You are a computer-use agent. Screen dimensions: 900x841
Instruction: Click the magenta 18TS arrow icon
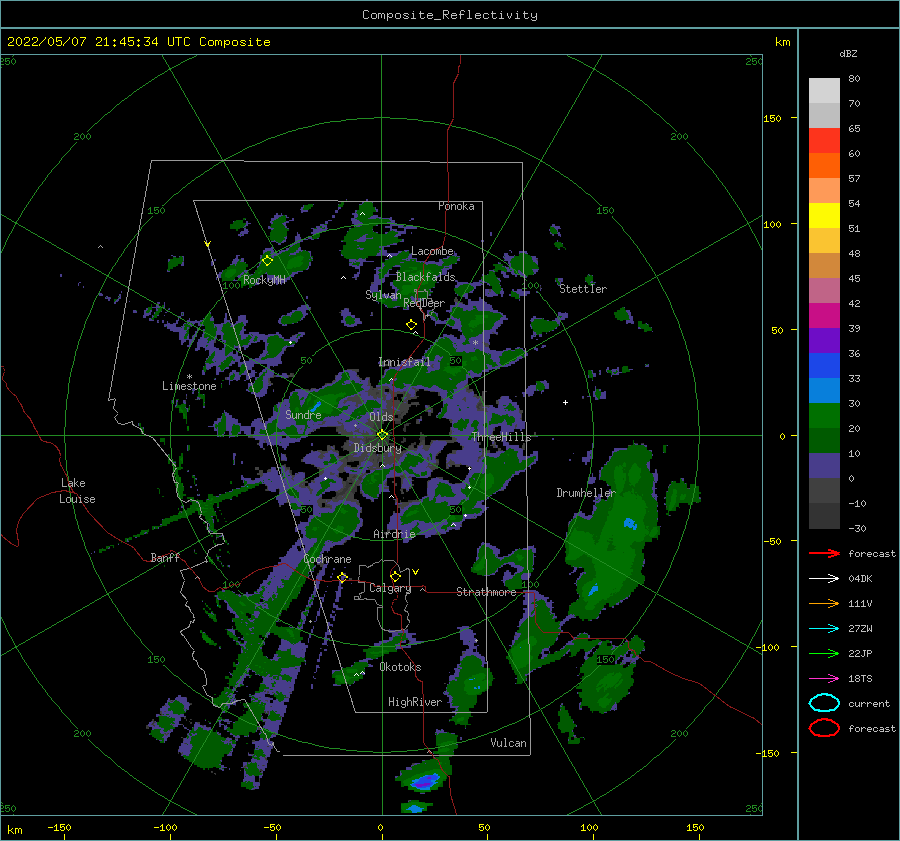tap(824, 679)
